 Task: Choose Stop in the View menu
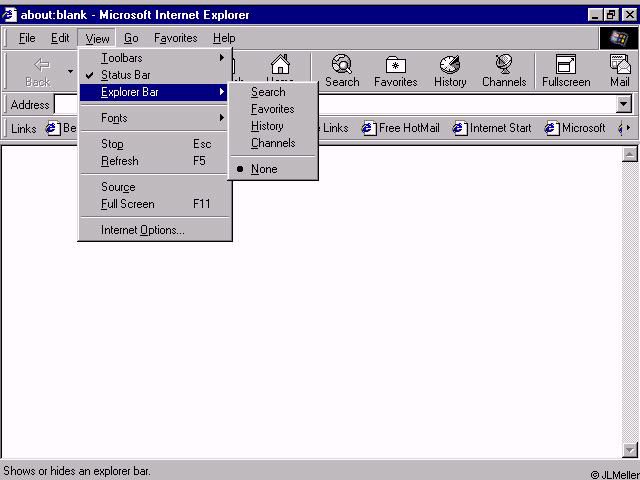(x=153, y=144)
